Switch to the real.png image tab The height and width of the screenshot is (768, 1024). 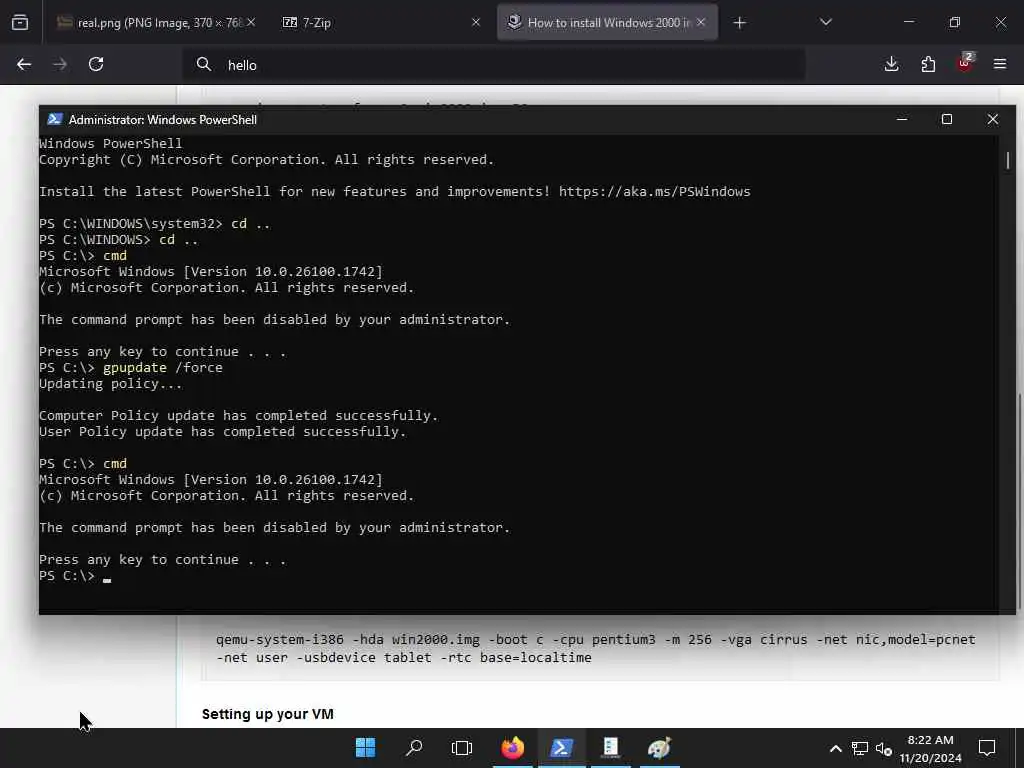155,23
